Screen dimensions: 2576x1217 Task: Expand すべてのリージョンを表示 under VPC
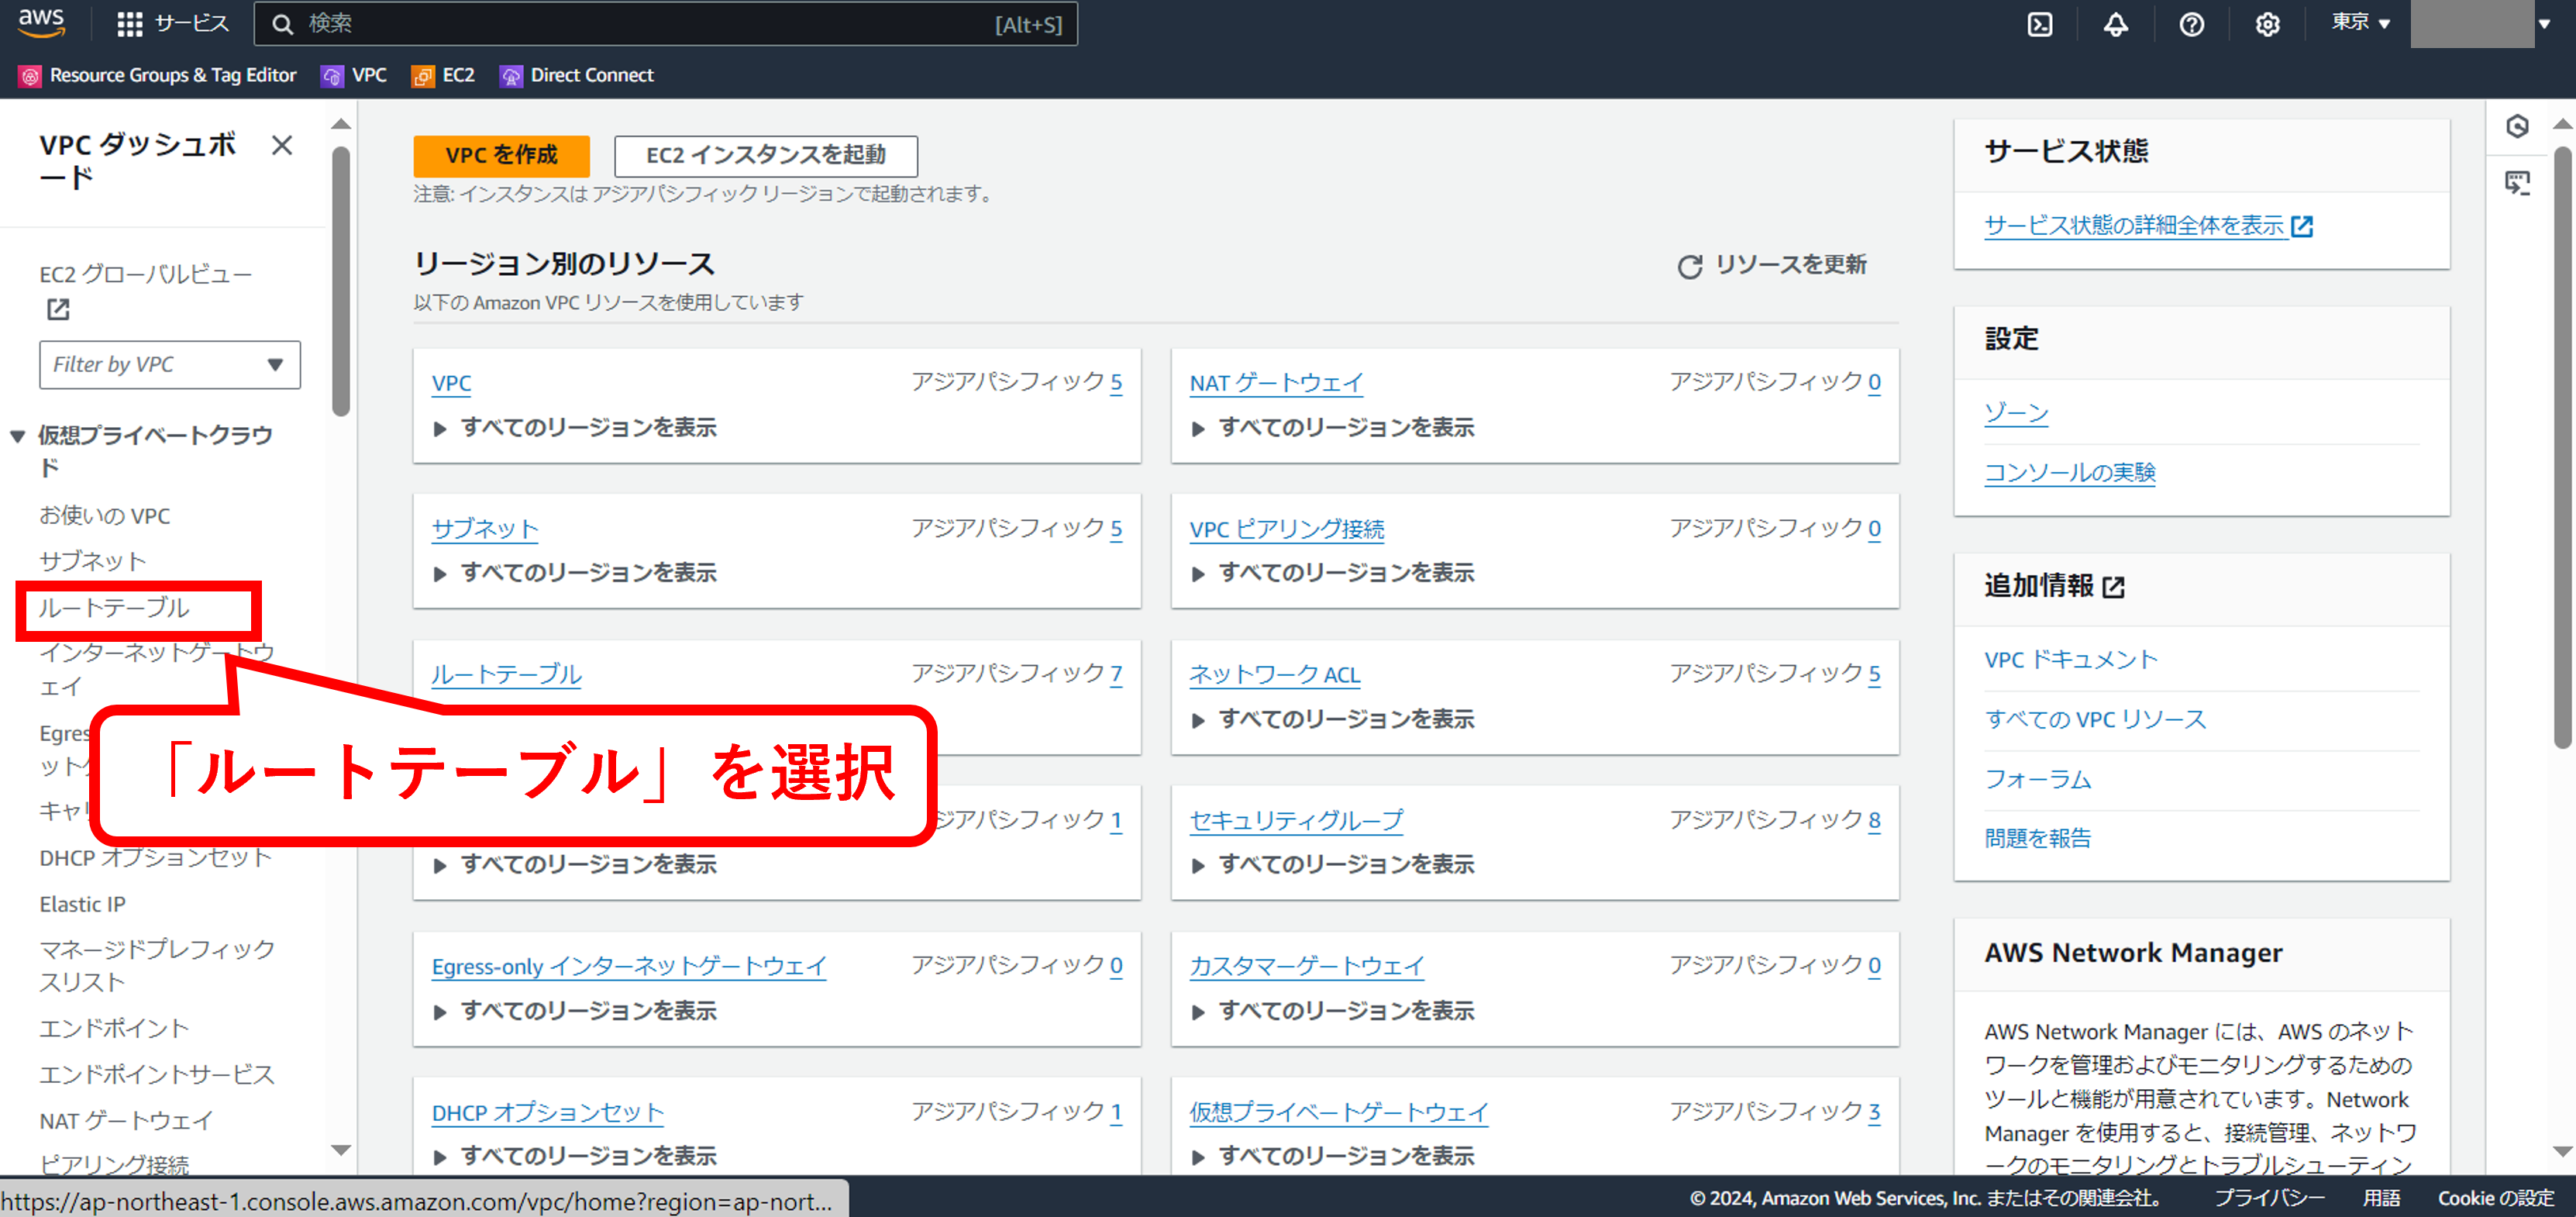click(576, 428)
